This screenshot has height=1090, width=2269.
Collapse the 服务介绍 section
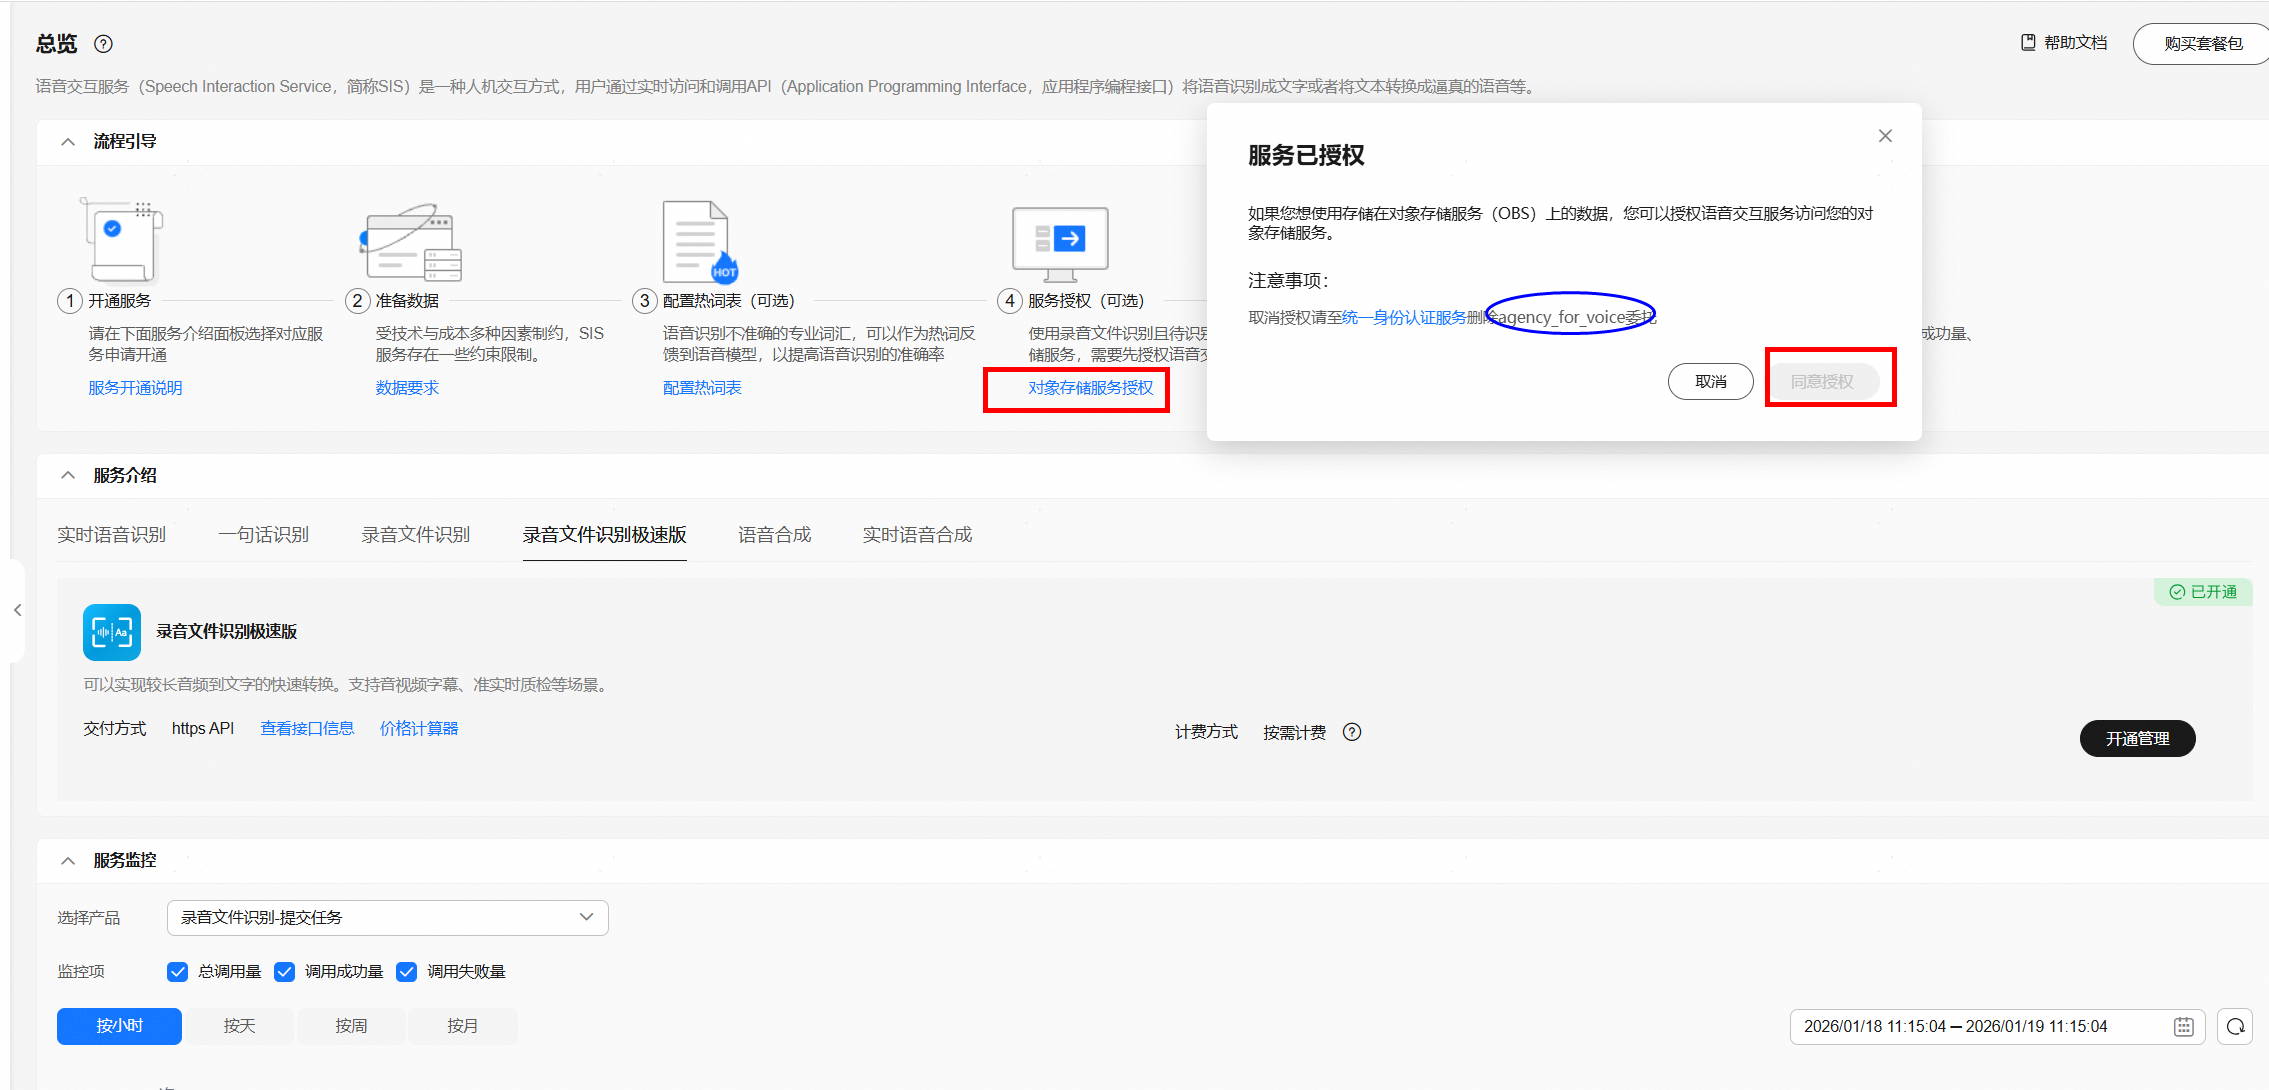(68, 476)
